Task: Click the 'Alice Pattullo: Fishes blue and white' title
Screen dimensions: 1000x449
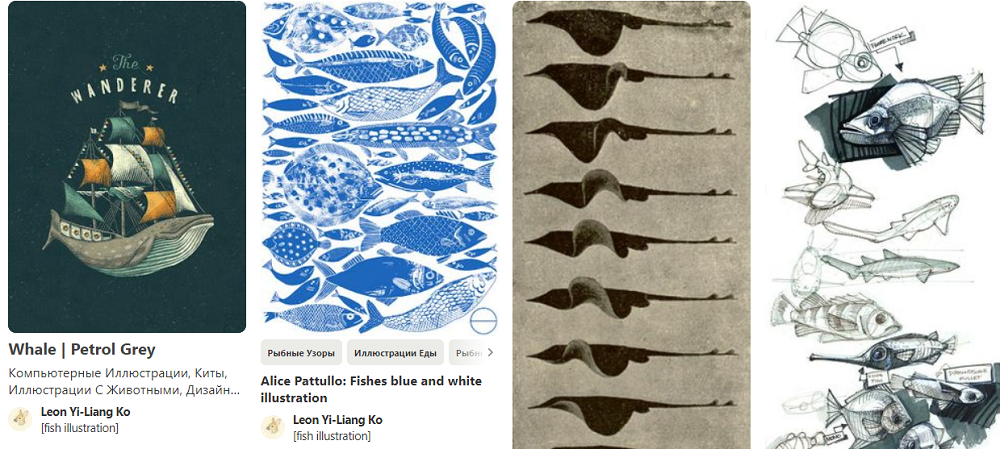Action: point(371,389)
